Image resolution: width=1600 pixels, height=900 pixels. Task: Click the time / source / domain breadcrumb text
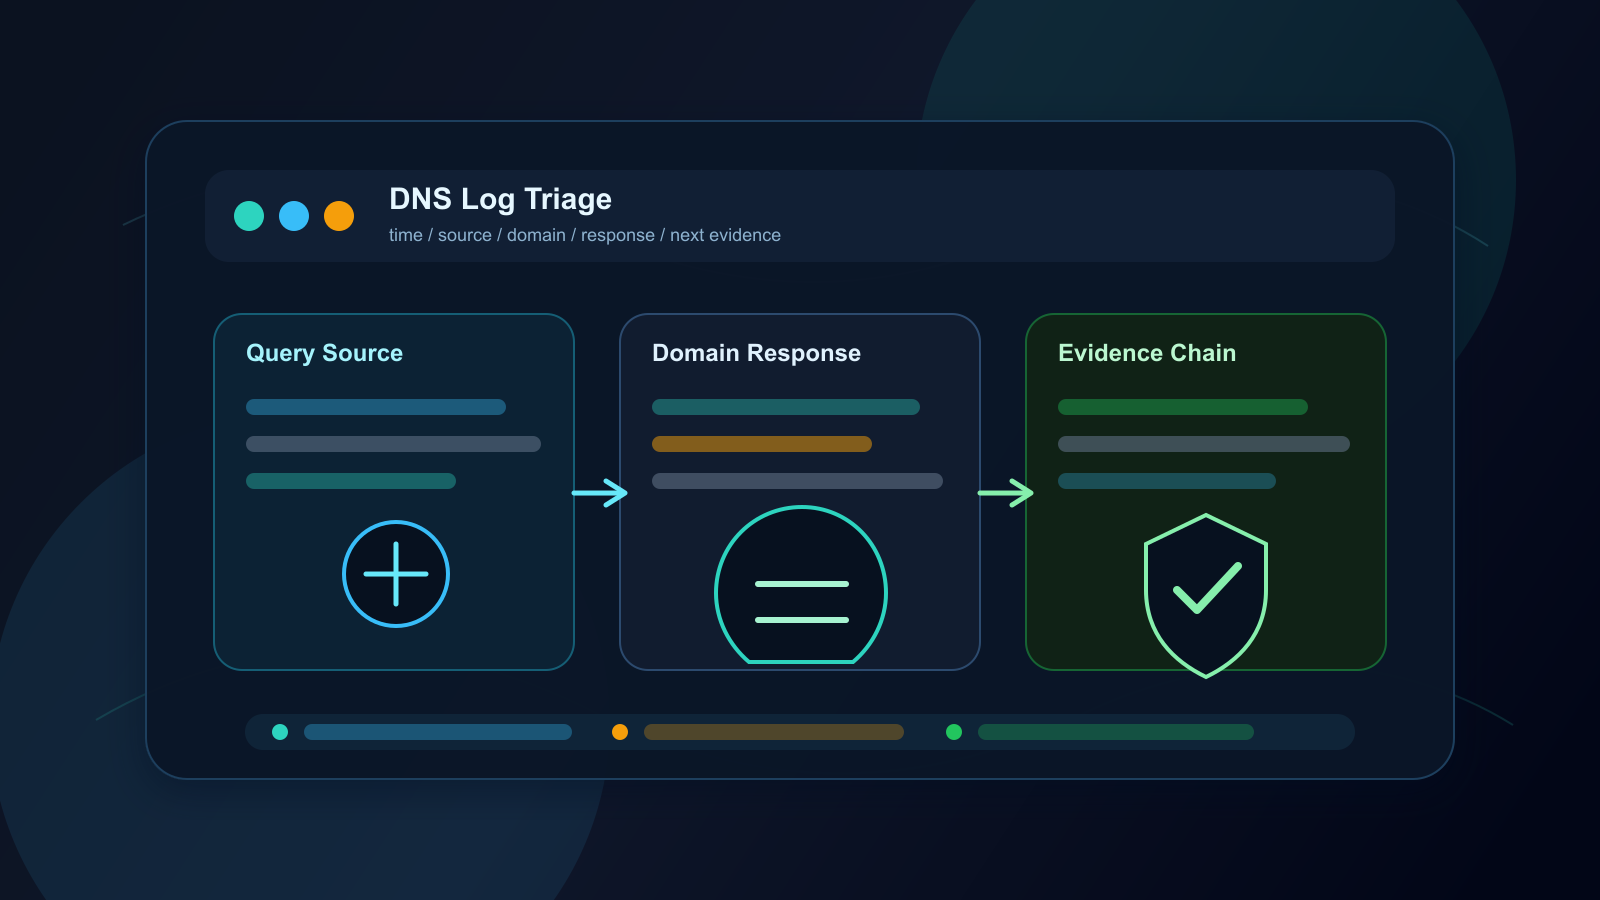[585, 235]
